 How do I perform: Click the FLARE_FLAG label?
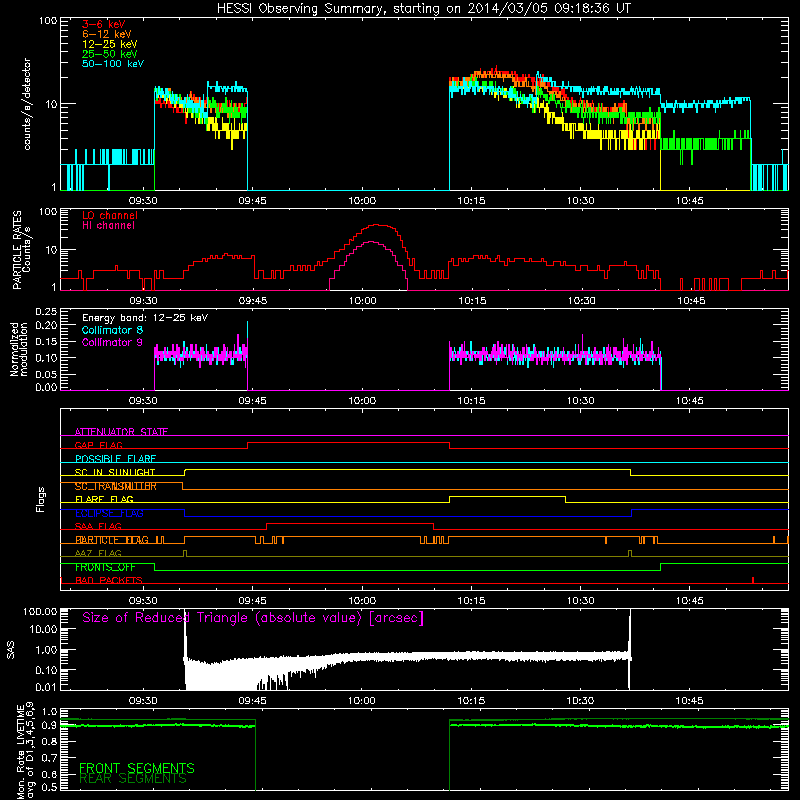[104, 499]
